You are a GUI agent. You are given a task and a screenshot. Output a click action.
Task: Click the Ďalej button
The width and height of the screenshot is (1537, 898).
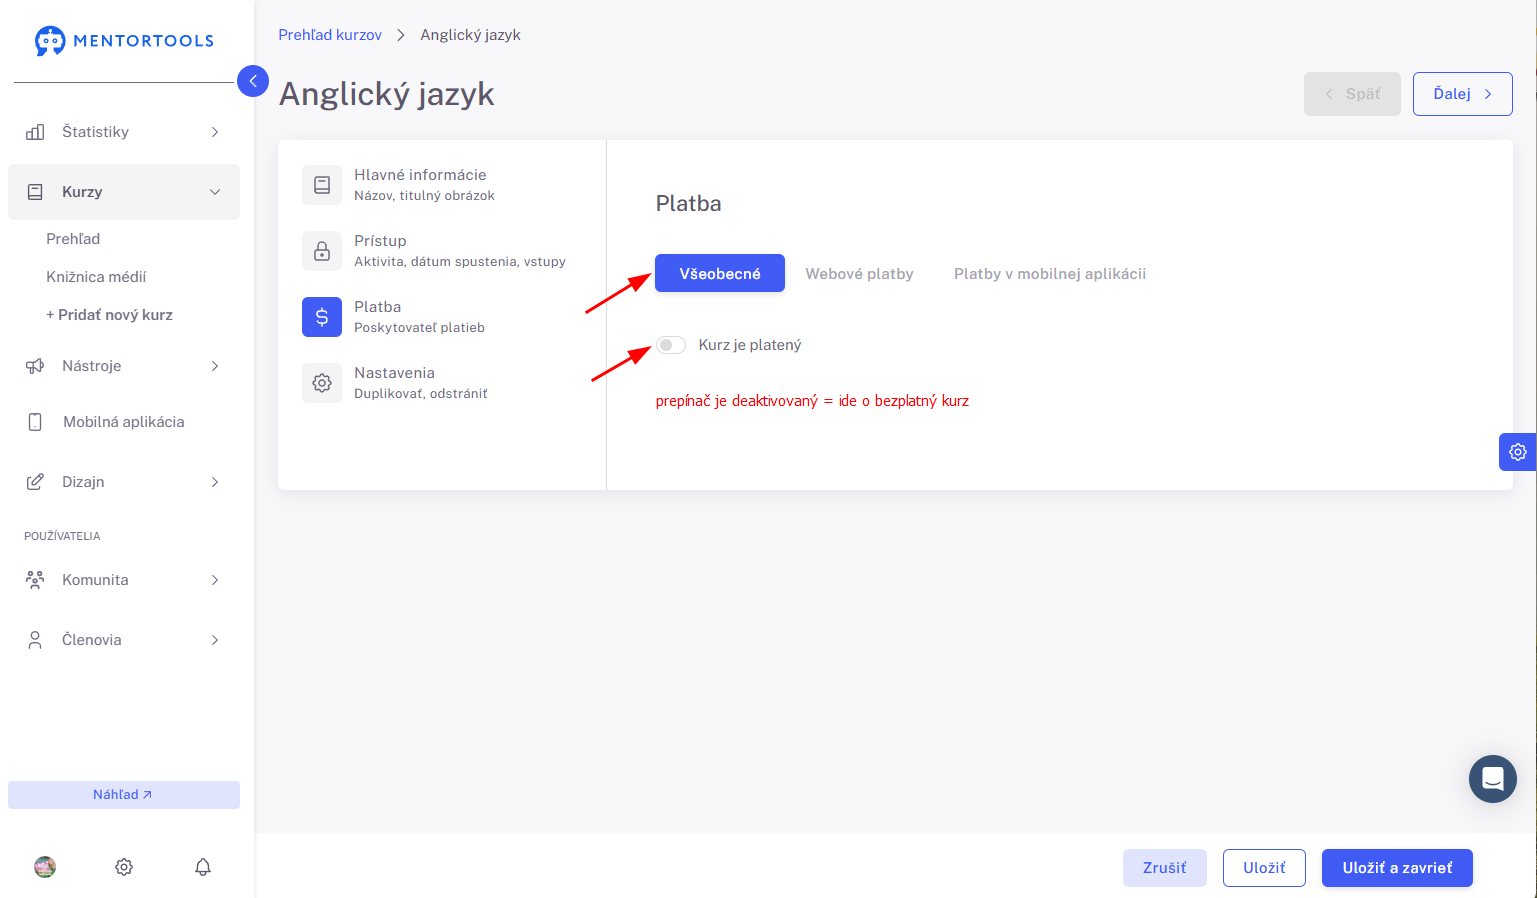(x=1462, y=94)
